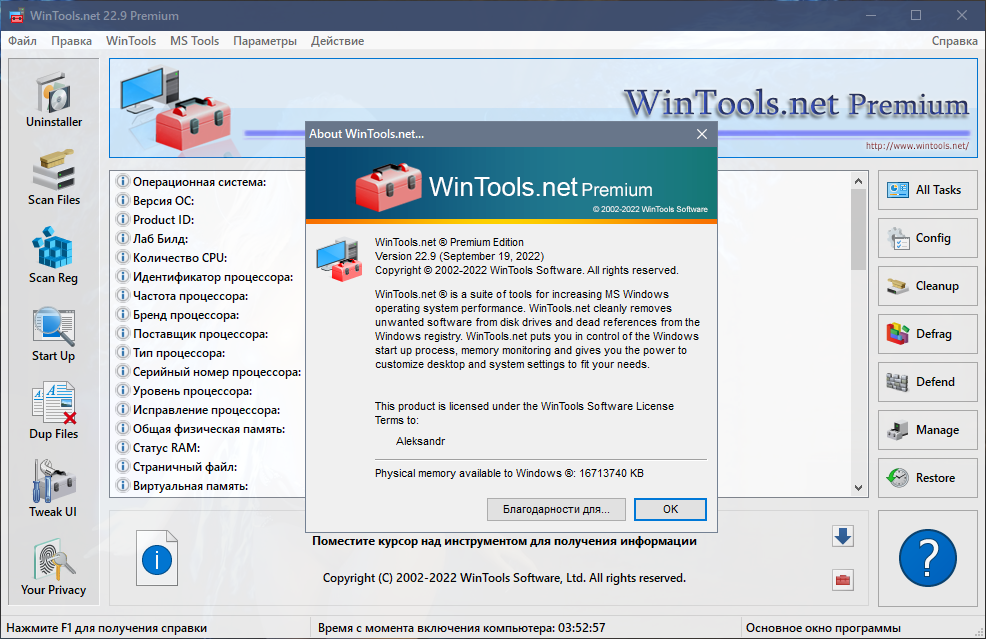Select the Поставщик процессора row
Image resolution: width=986 pixels, height=639 pixels.
192,334
